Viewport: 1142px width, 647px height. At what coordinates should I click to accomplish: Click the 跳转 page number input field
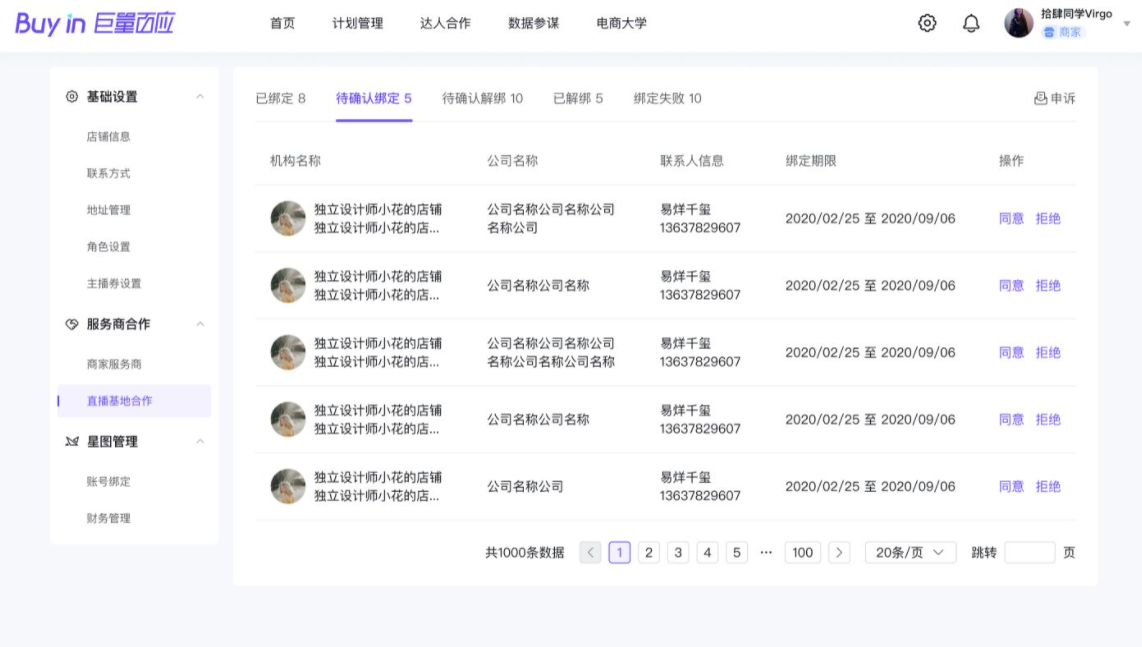click(1029, 553)
